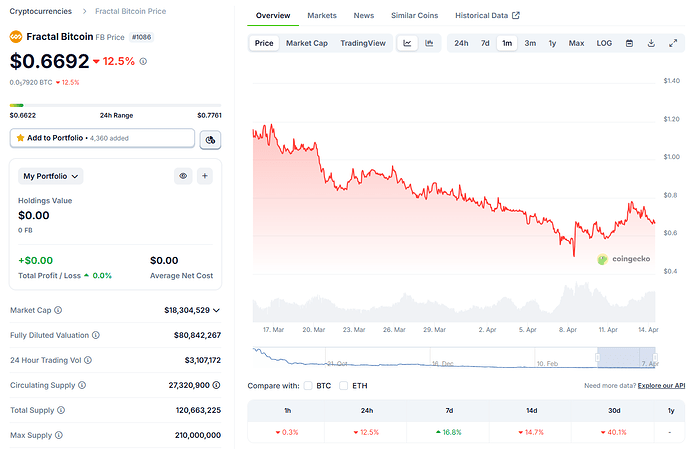Click the 7d 16.8% change cell
This screenshot has height=449, width=690.
[449, 432]
